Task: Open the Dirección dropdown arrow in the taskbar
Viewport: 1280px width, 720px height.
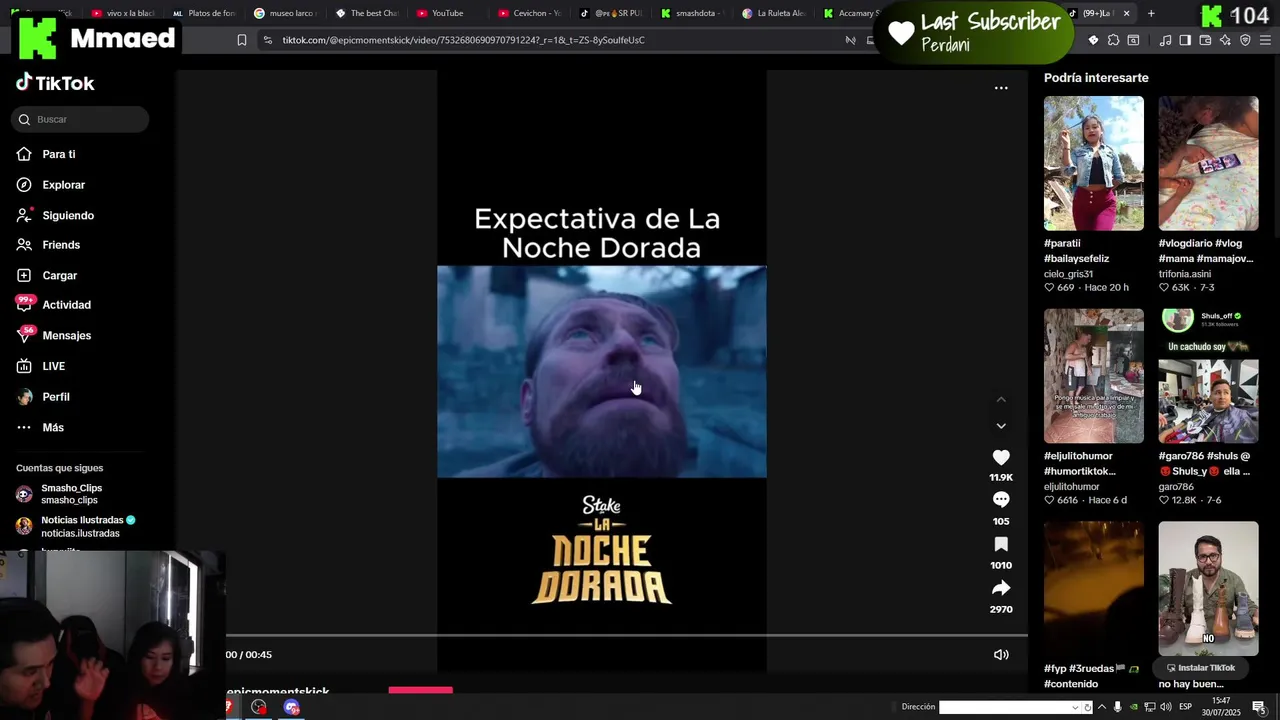Action: [1075, 707]
